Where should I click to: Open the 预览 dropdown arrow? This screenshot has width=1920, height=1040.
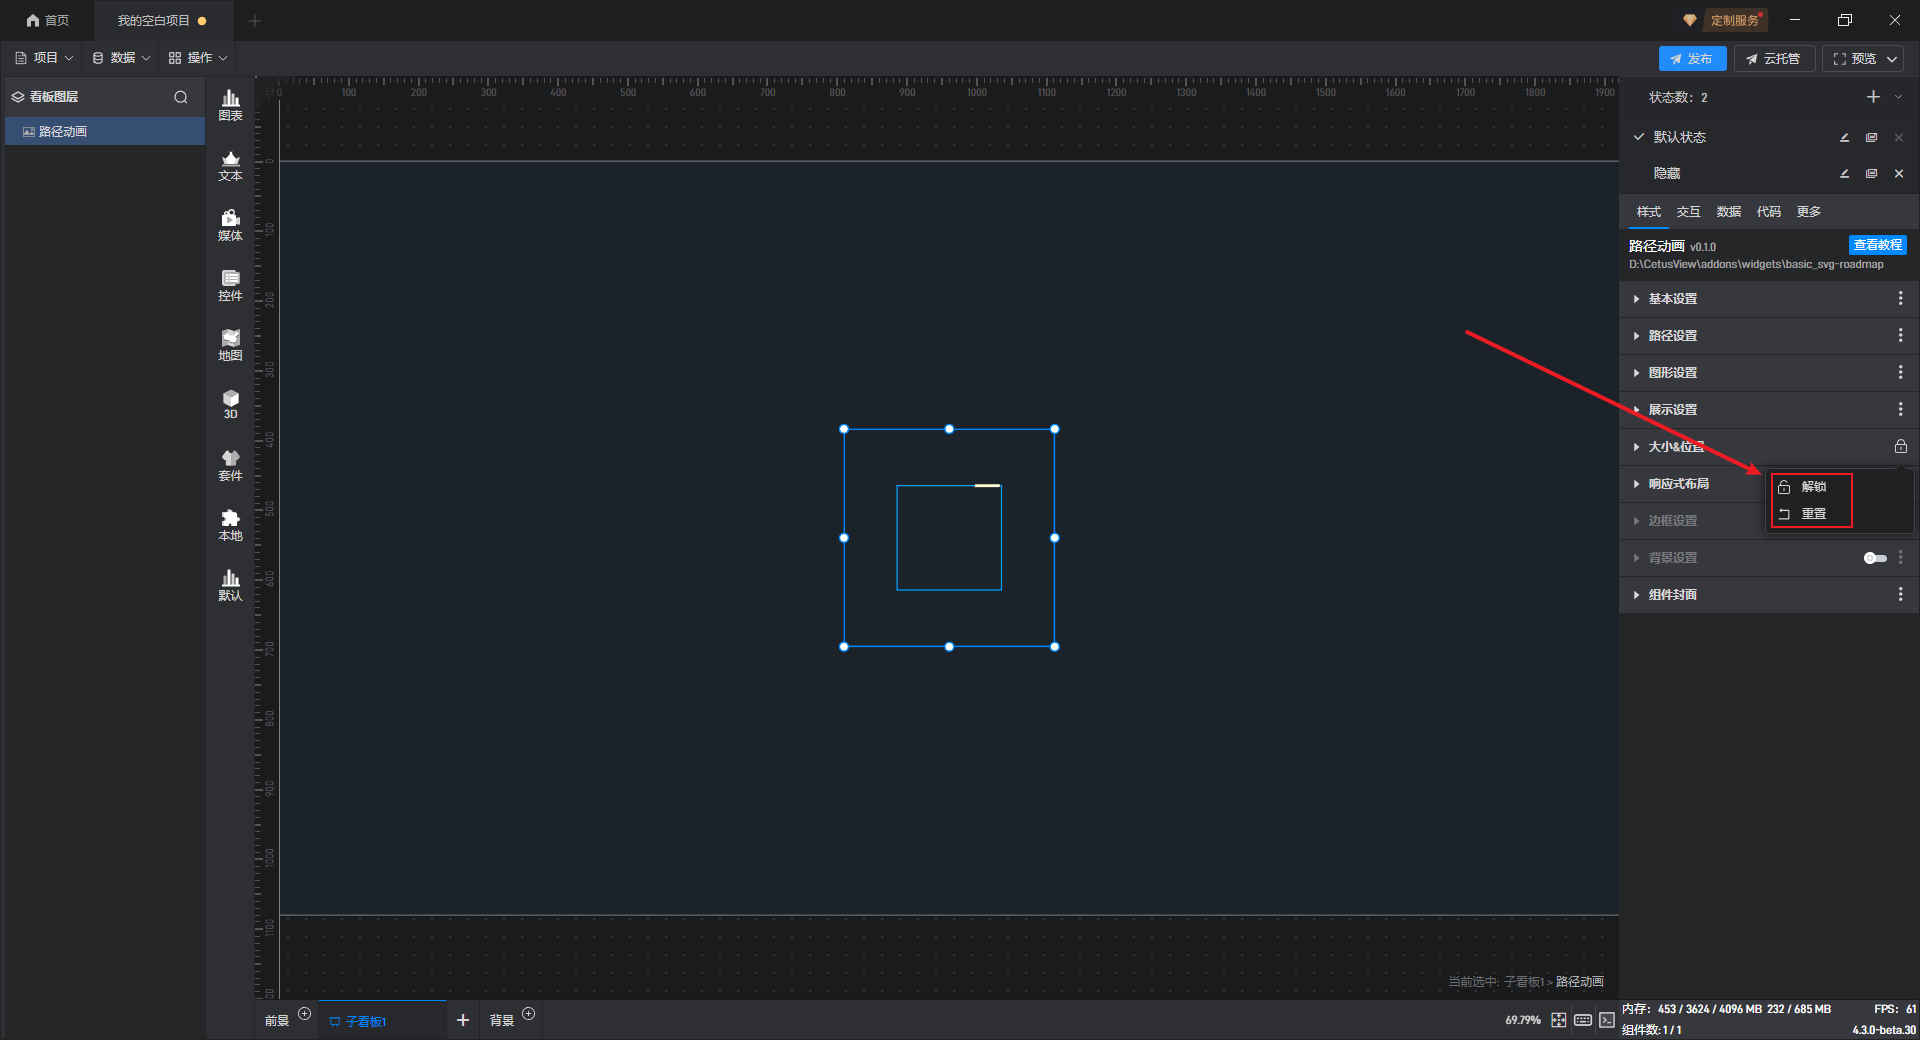[x=1892, y=59]
